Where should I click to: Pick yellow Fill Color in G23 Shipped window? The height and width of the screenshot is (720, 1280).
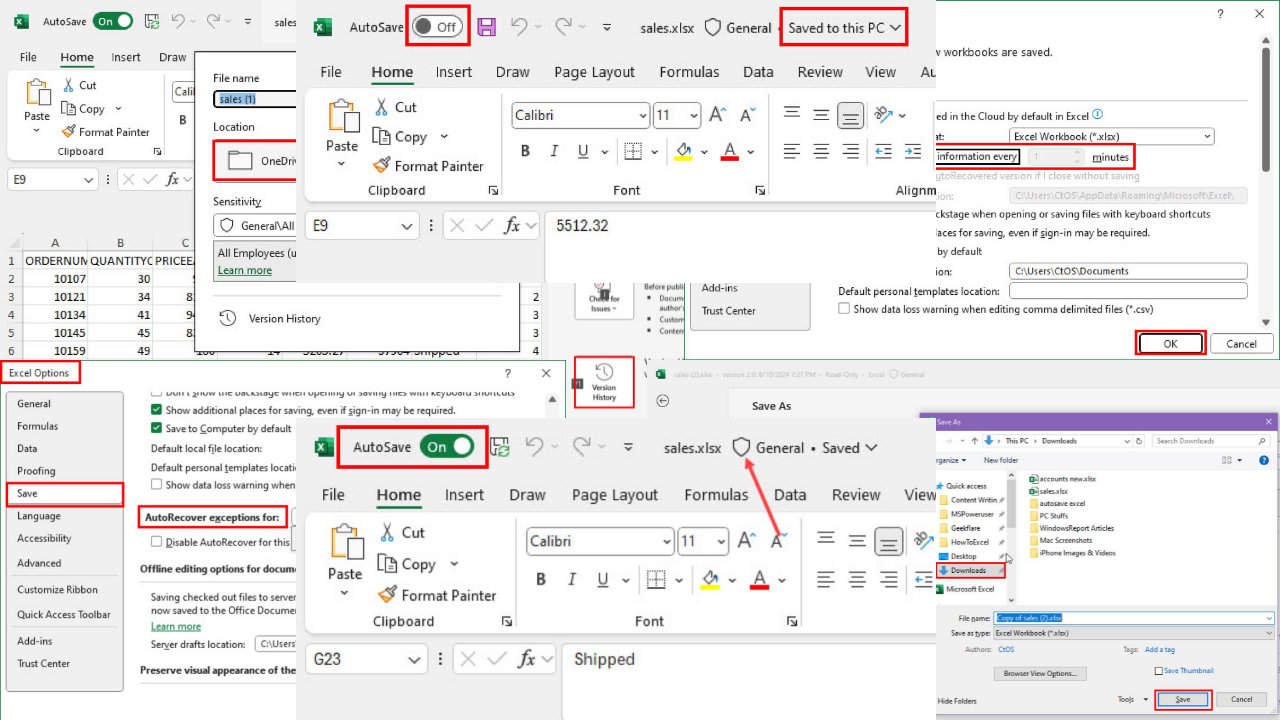710,579
